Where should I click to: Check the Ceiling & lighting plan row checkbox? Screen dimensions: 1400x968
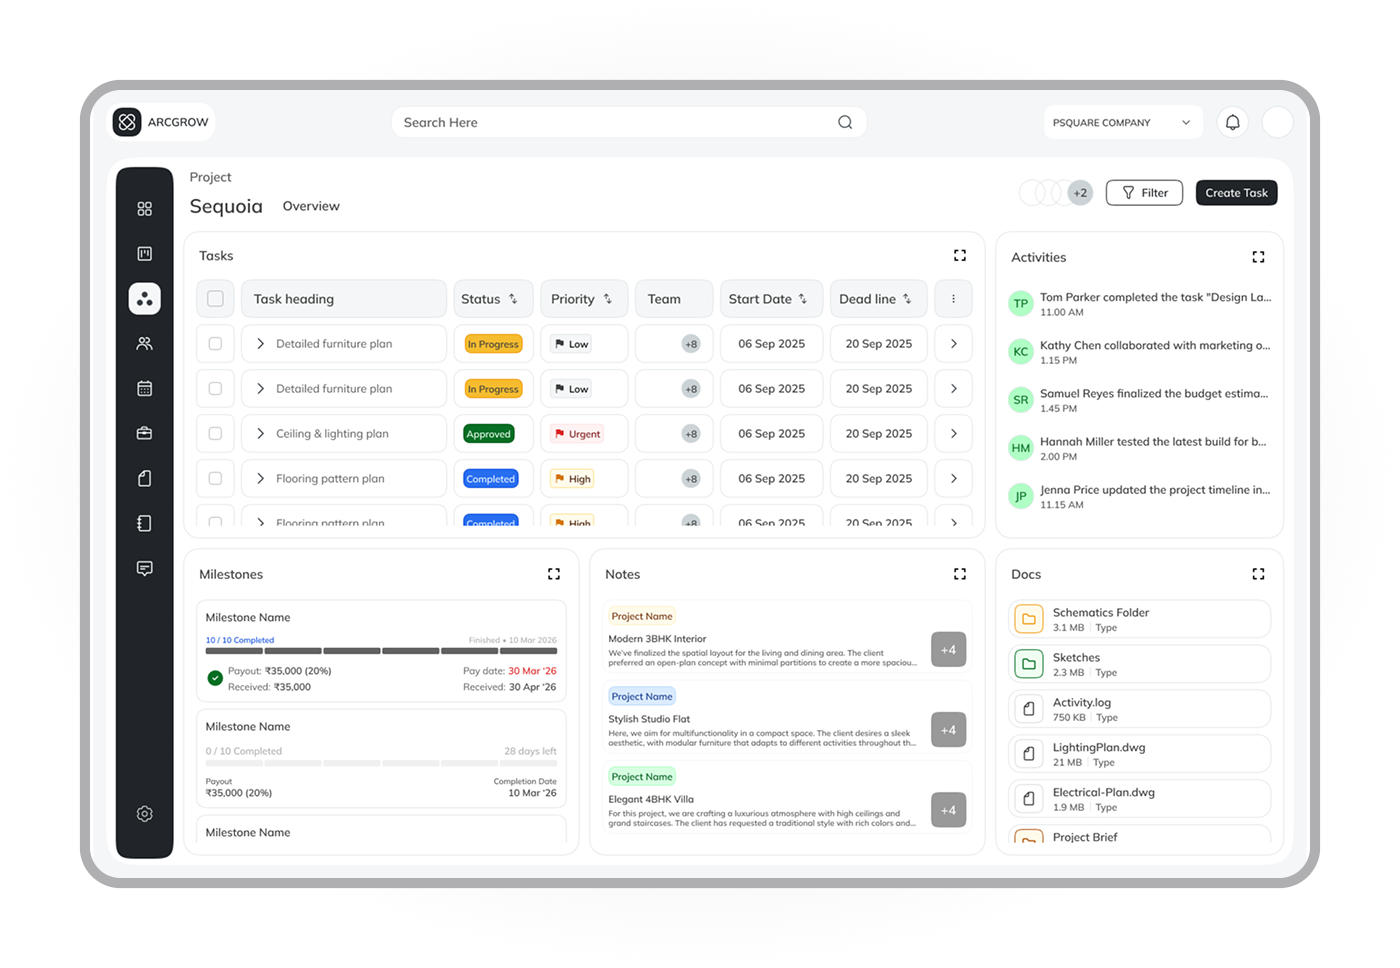click(215, 434)
